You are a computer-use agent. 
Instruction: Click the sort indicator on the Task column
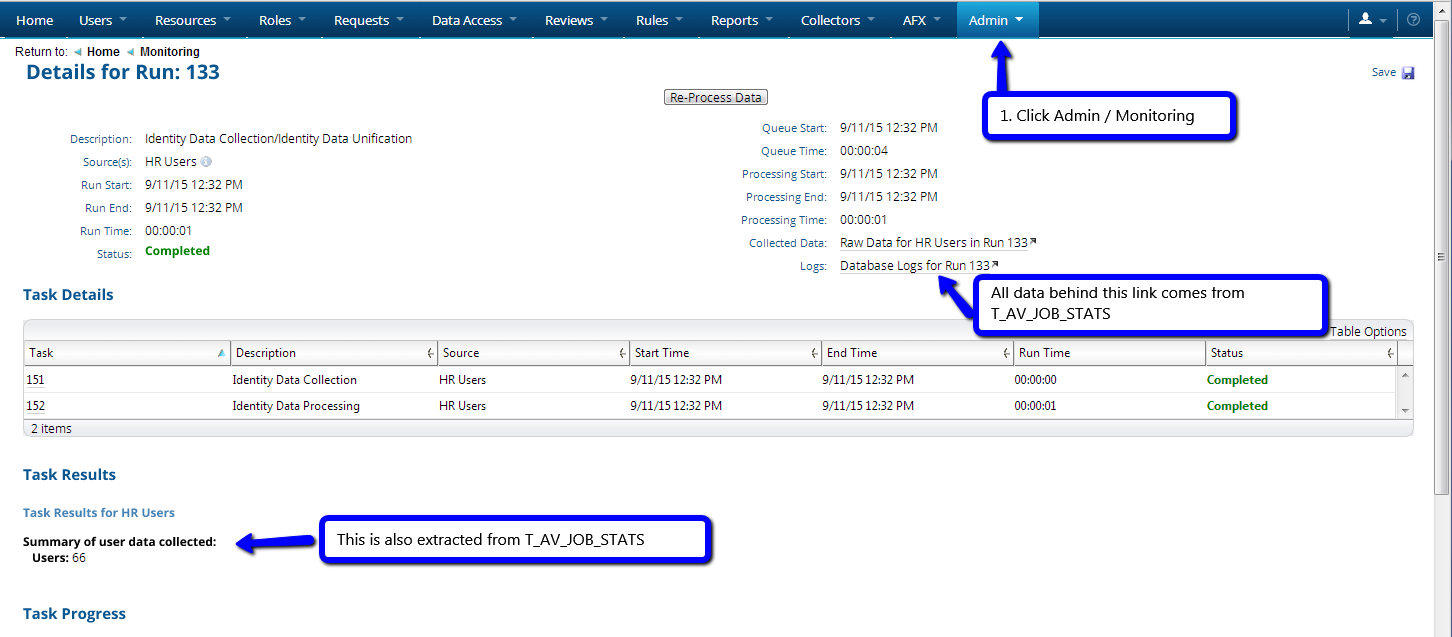(221, 352)
